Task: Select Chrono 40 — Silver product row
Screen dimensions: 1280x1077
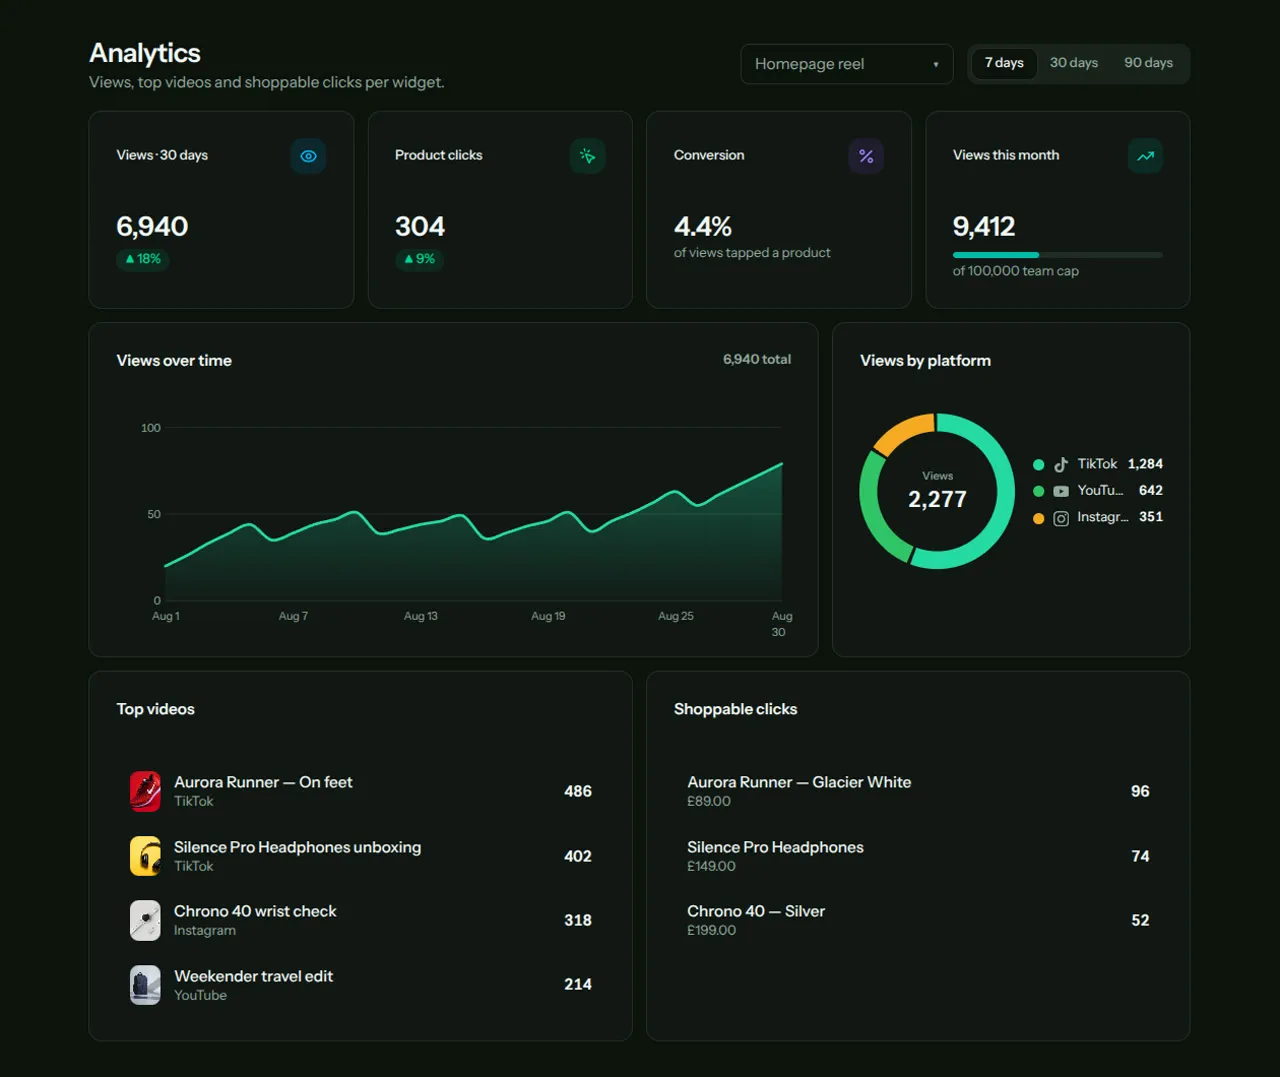Action: [918, 920]
